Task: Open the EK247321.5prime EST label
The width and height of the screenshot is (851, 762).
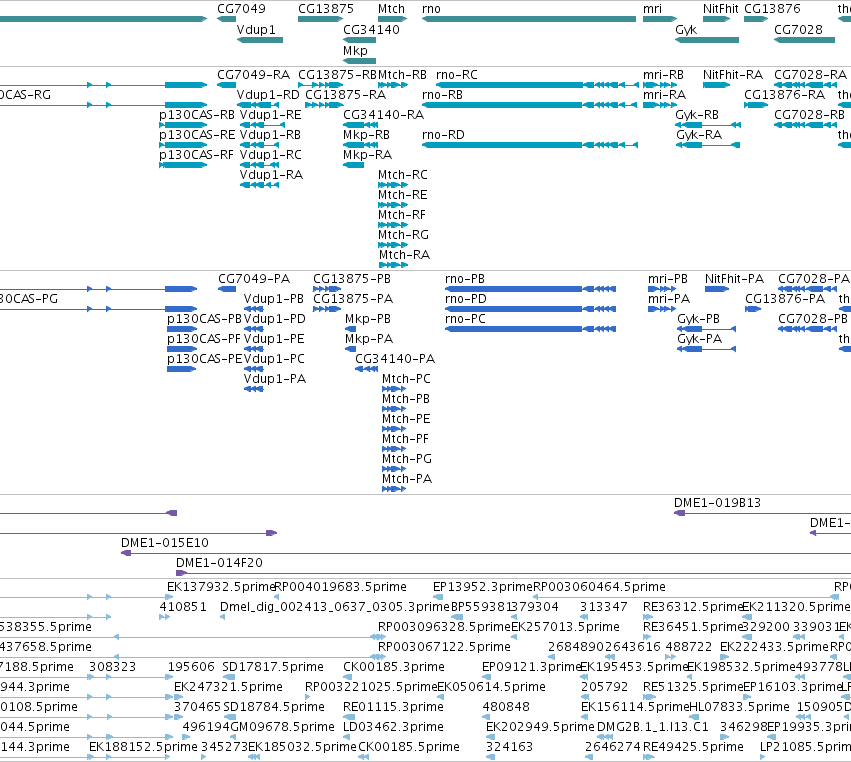Action: [x=228, y=687]
